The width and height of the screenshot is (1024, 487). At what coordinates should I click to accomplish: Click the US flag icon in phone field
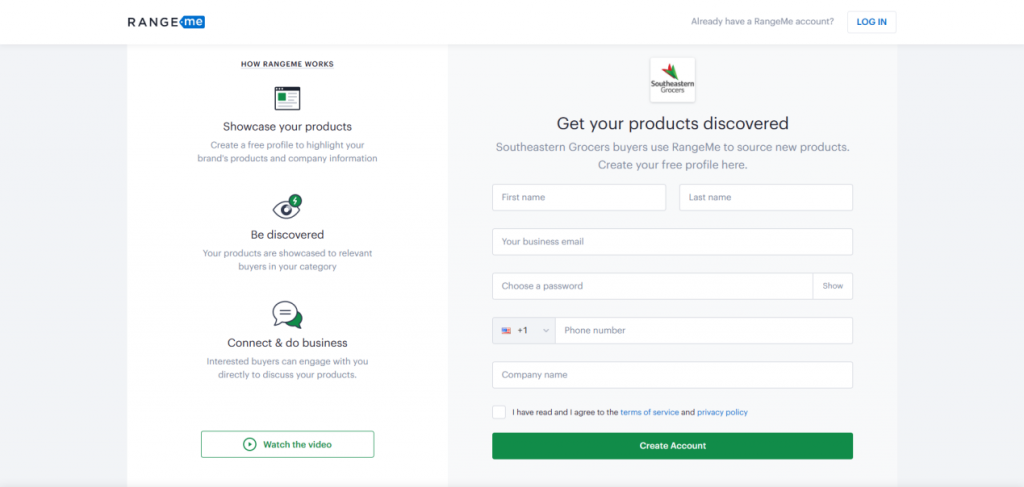(506, 331)
